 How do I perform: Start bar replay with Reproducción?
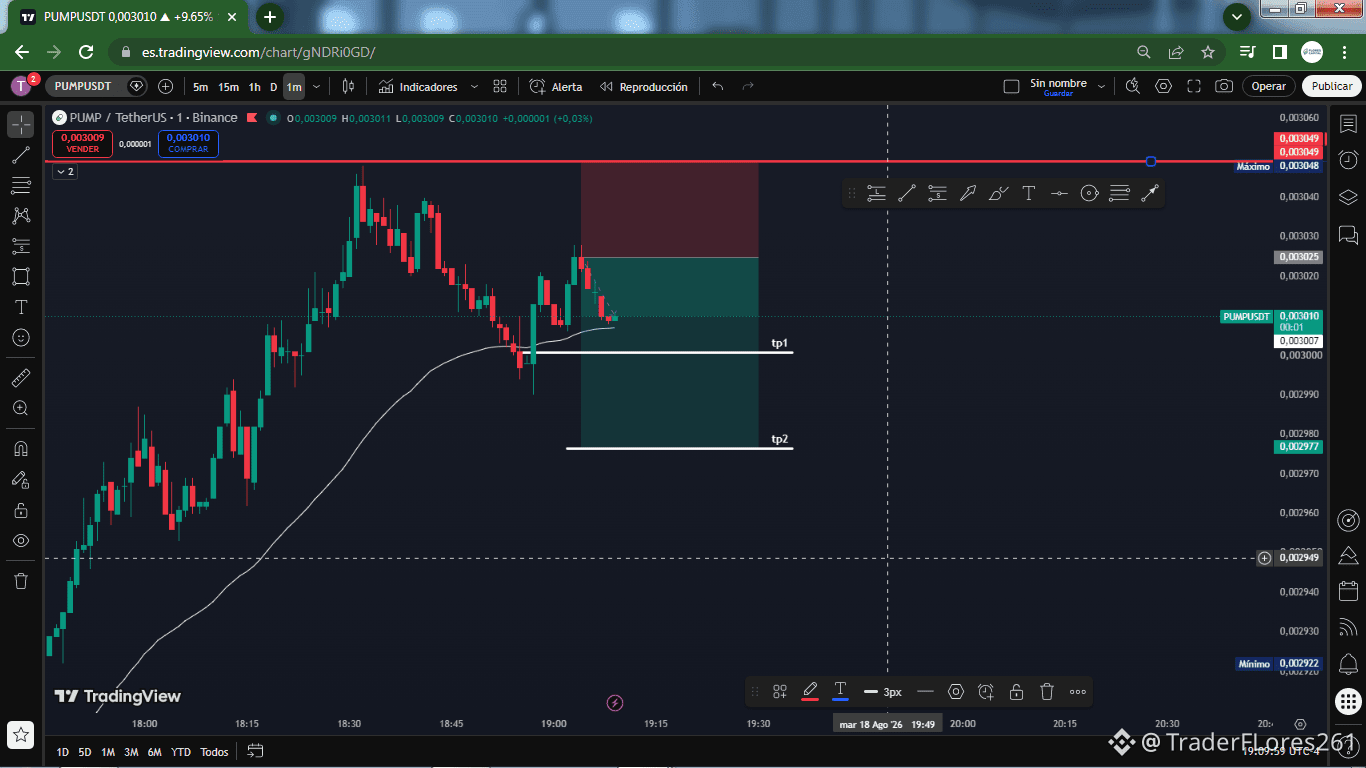(x=644, y=87)
